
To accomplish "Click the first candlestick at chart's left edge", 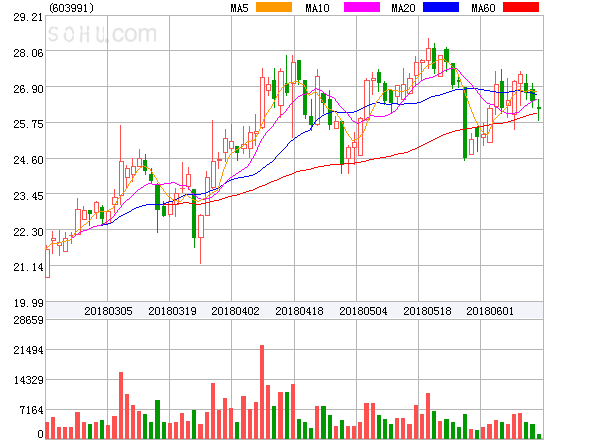I will (47, 261).
